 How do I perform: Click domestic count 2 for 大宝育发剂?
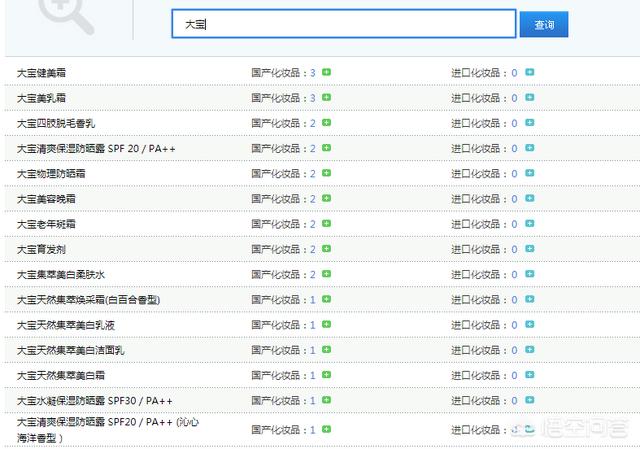tap(313, 249)
